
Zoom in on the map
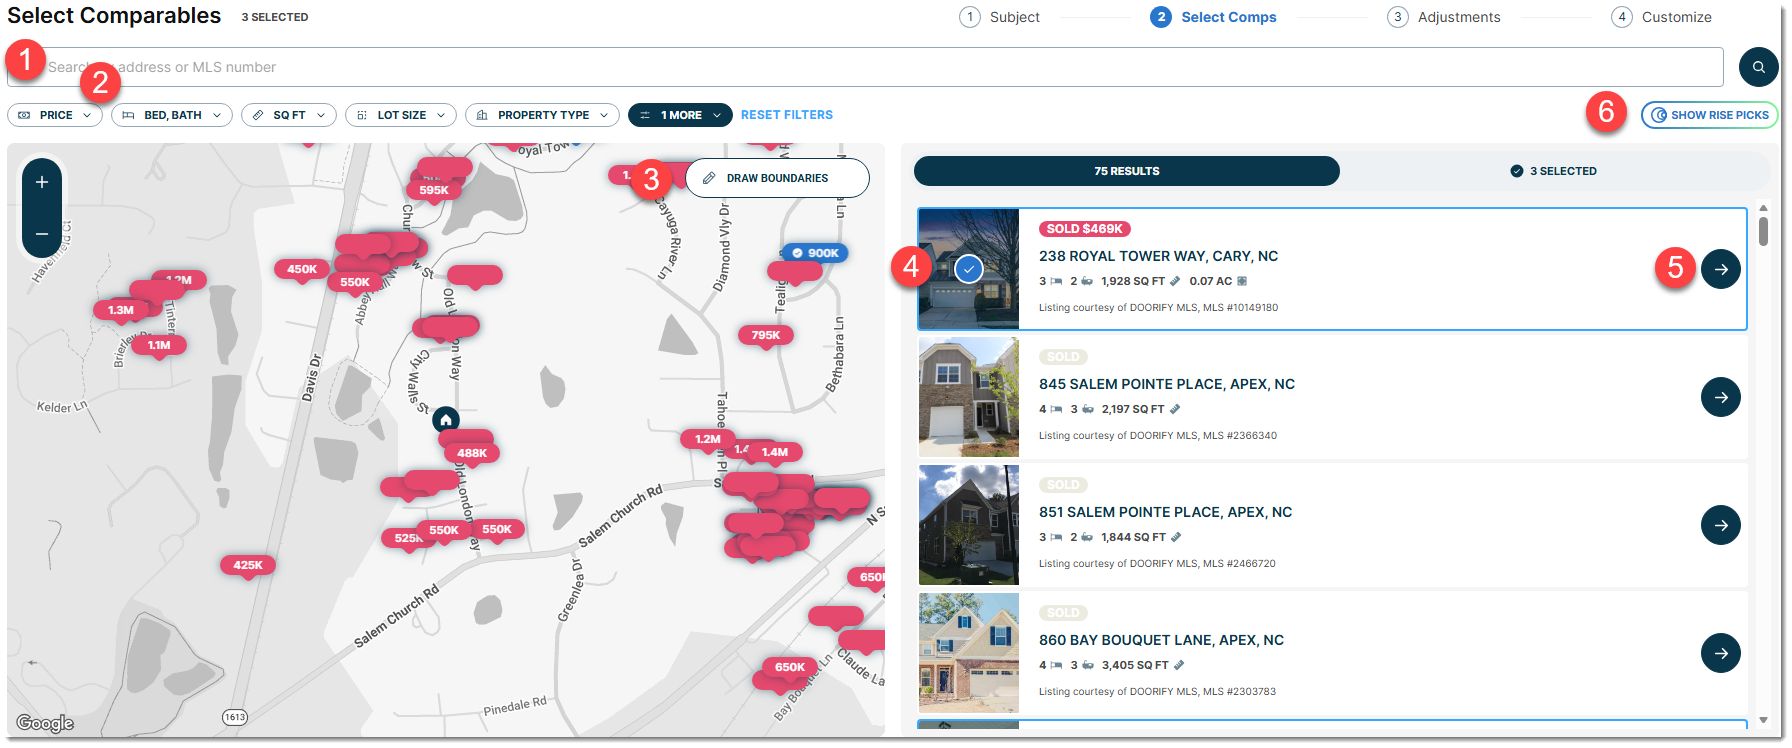point(42,182)
